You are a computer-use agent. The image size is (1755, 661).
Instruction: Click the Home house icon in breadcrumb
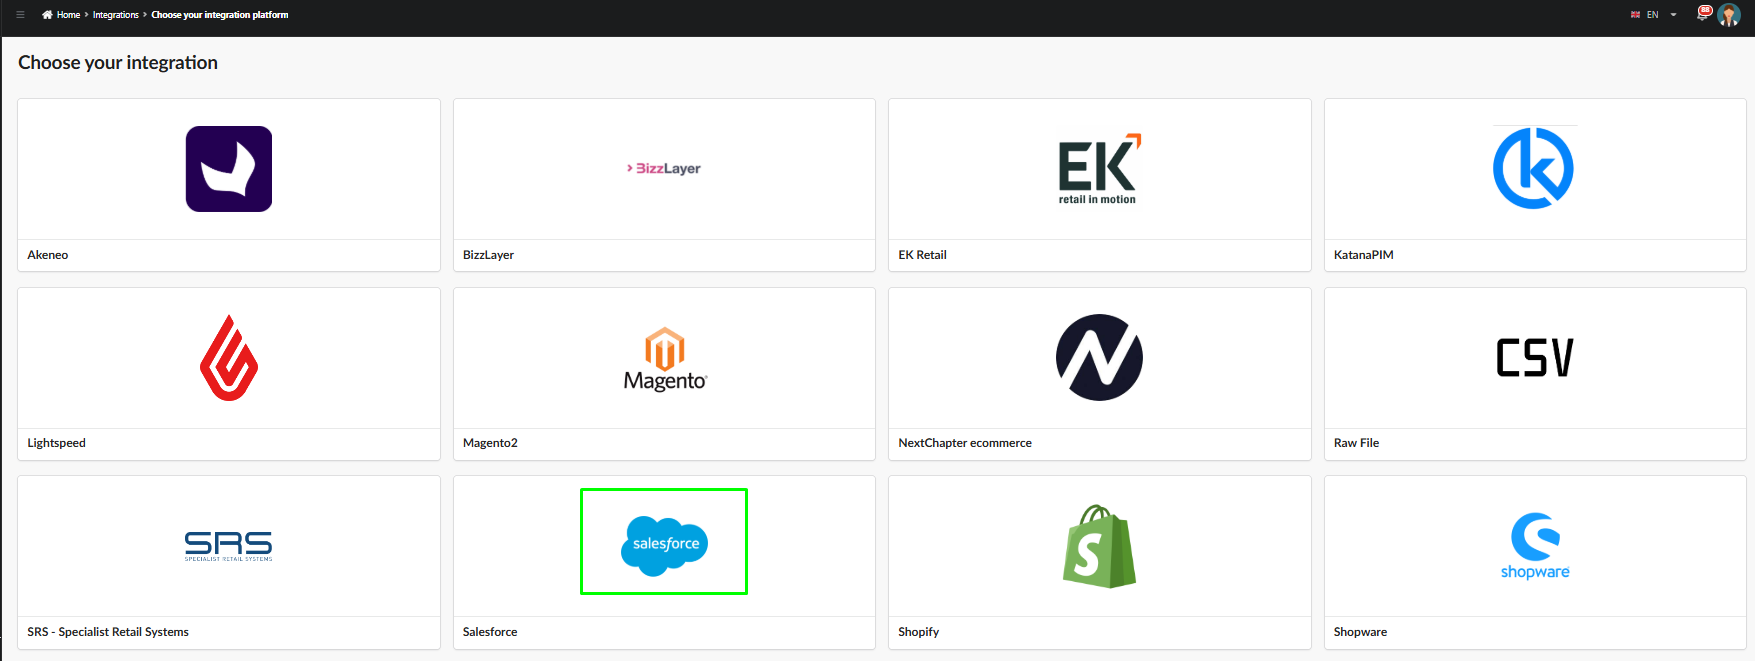pos(47,15)
